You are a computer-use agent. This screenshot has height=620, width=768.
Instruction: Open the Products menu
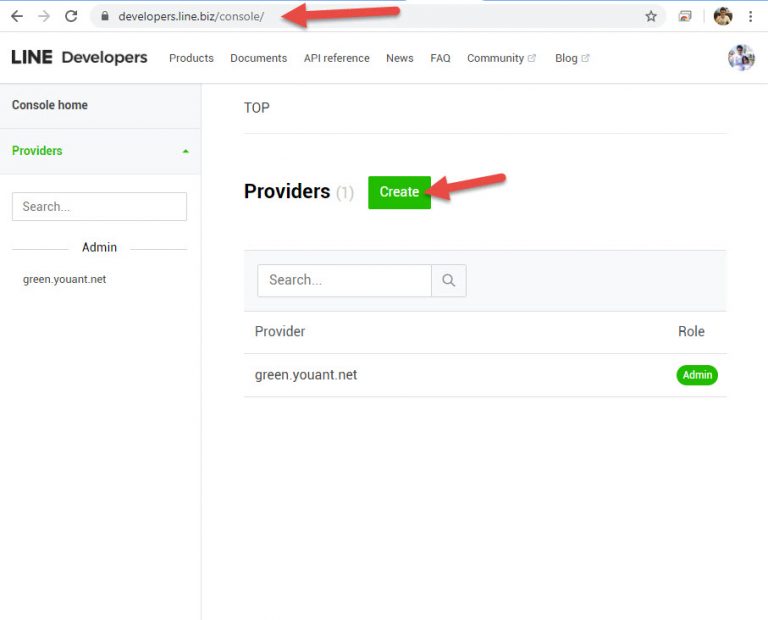coord(191,58)
